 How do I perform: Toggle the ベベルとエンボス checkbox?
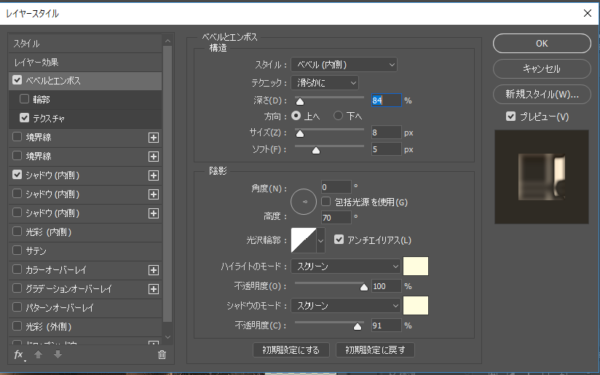(17, 80)
